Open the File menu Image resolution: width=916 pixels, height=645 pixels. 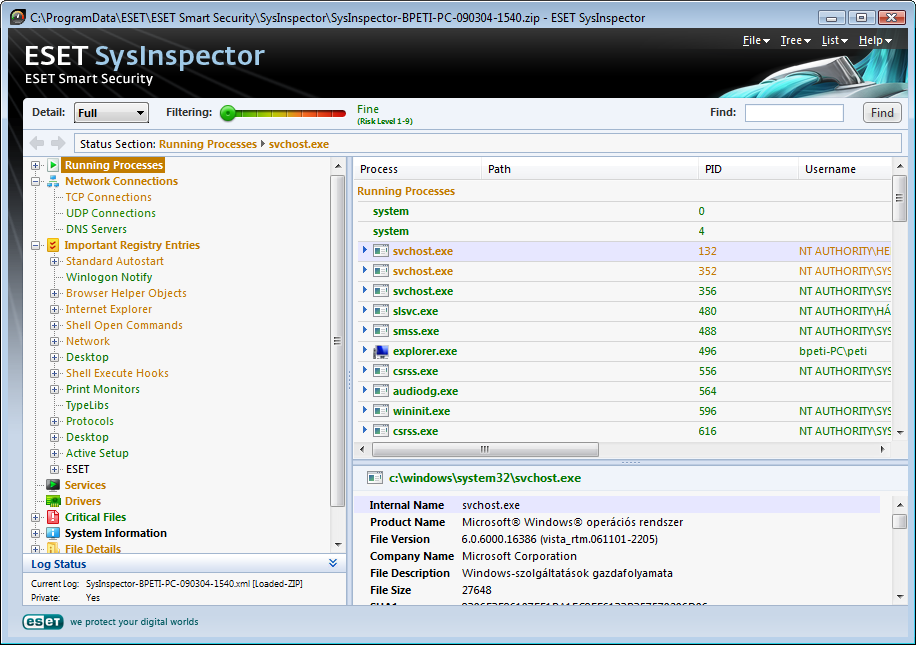pyautogui.click(x=756, y=40)
